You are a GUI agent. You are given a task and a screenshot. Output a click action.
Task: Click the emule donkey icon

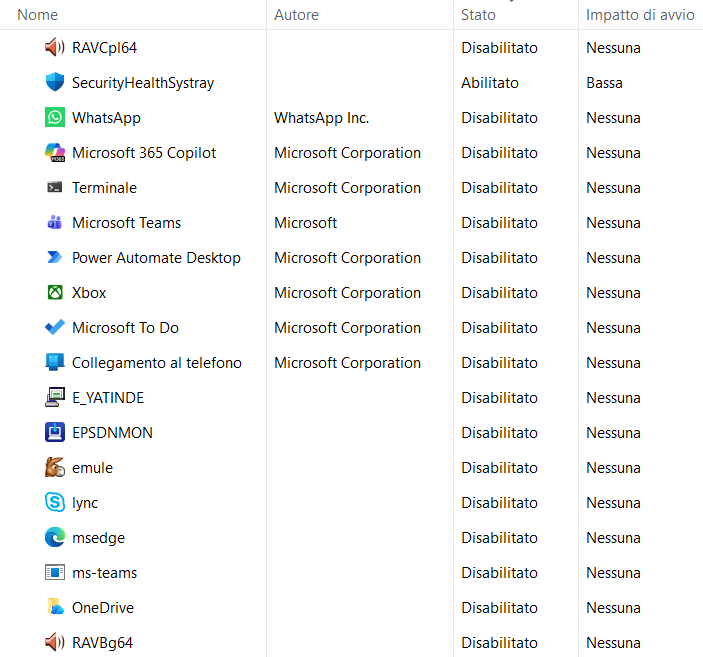[x=55, y=467]
